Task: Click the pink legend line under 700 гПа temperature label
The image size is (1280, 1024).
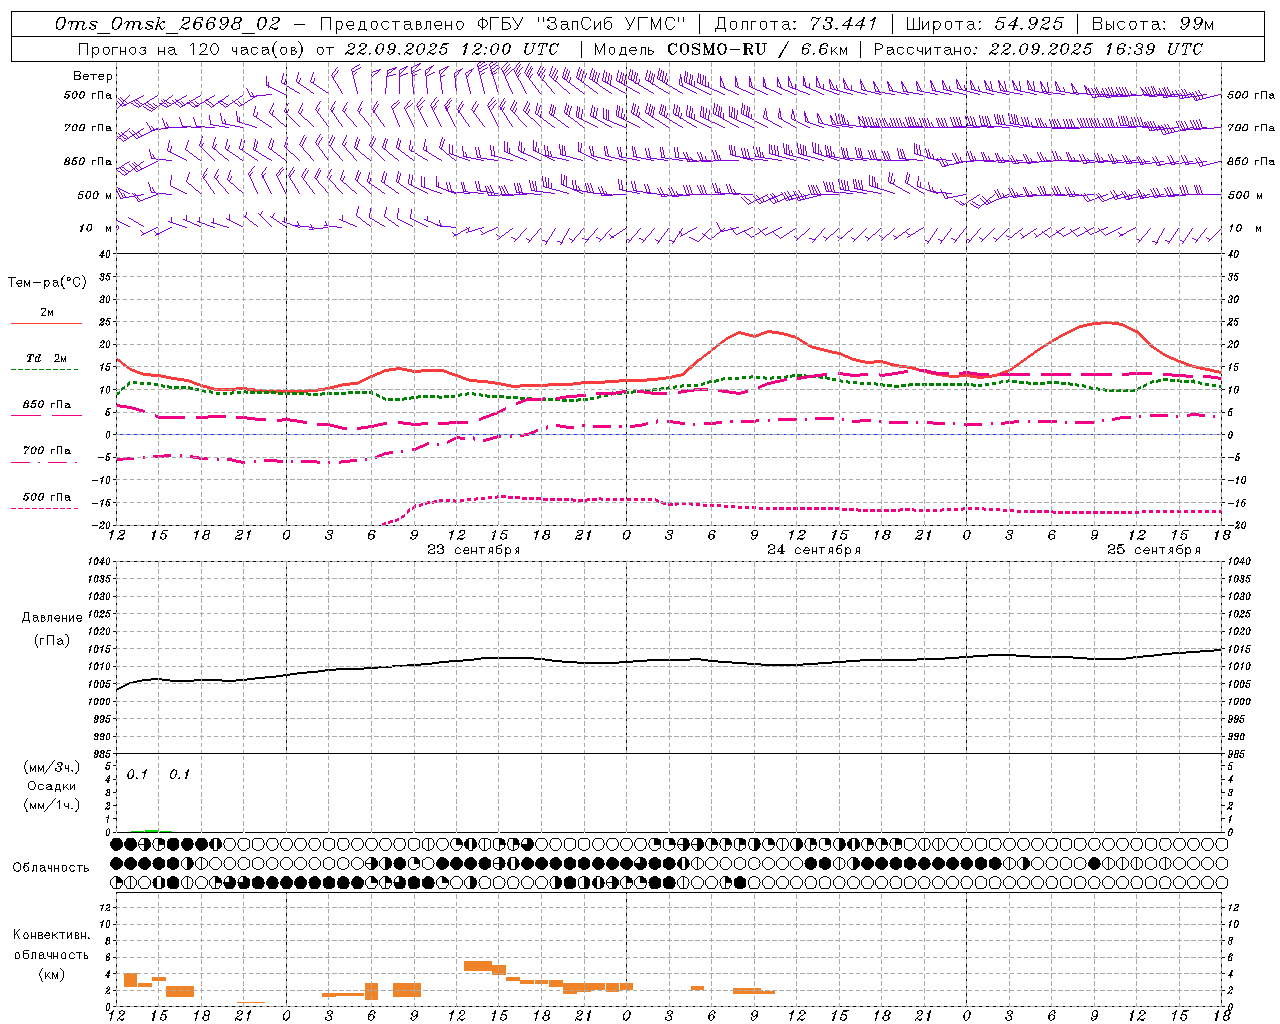Action: (x=44, y=463)
